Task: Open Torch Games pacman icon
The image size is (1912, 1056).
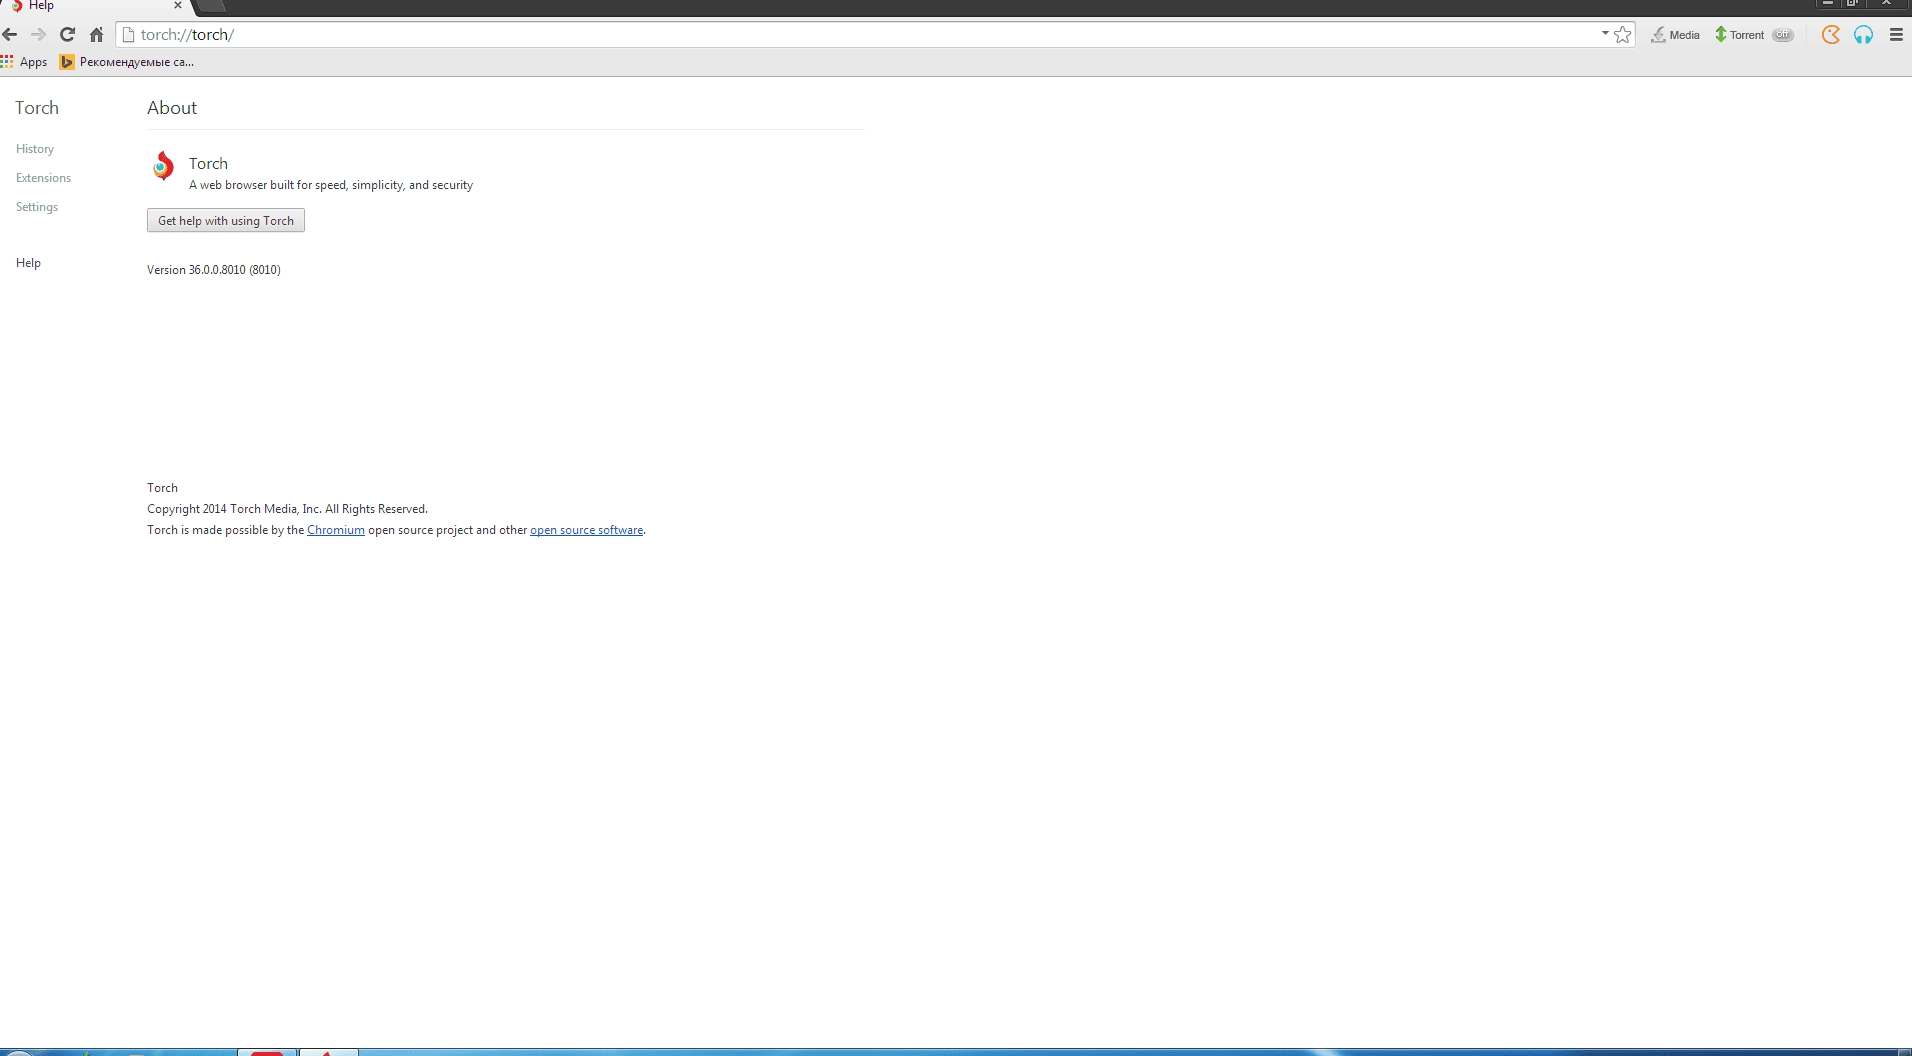Action: pos(1831,35)
